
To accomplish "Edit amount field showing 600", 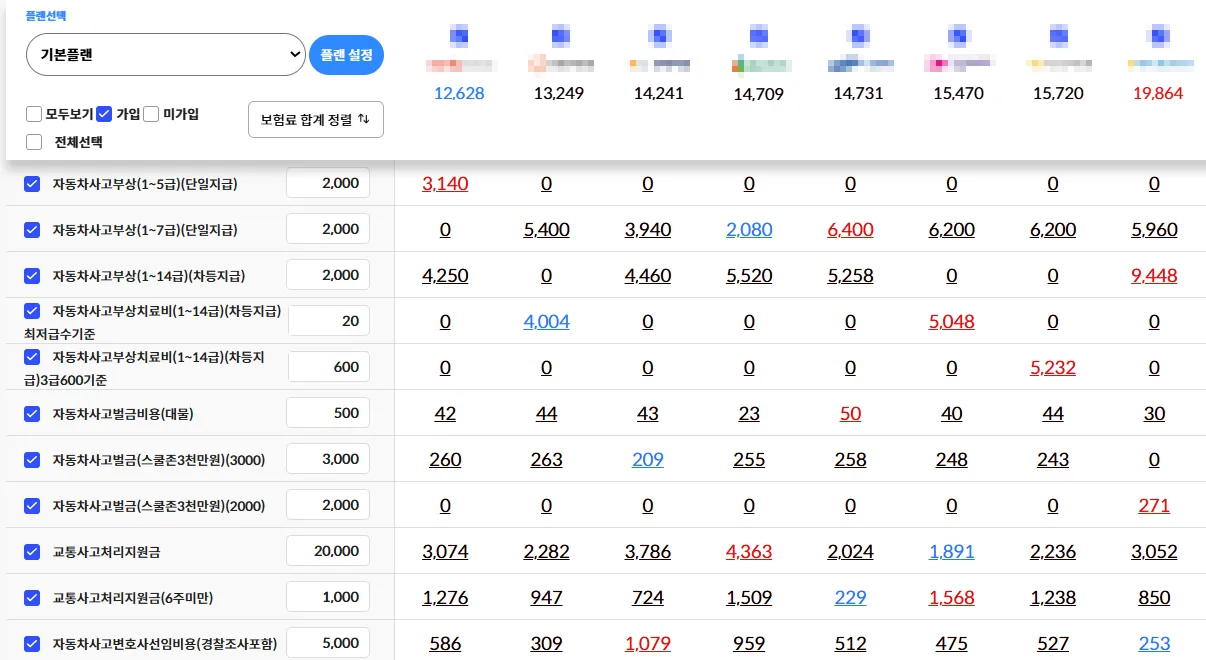I will [x=328, y=367].
